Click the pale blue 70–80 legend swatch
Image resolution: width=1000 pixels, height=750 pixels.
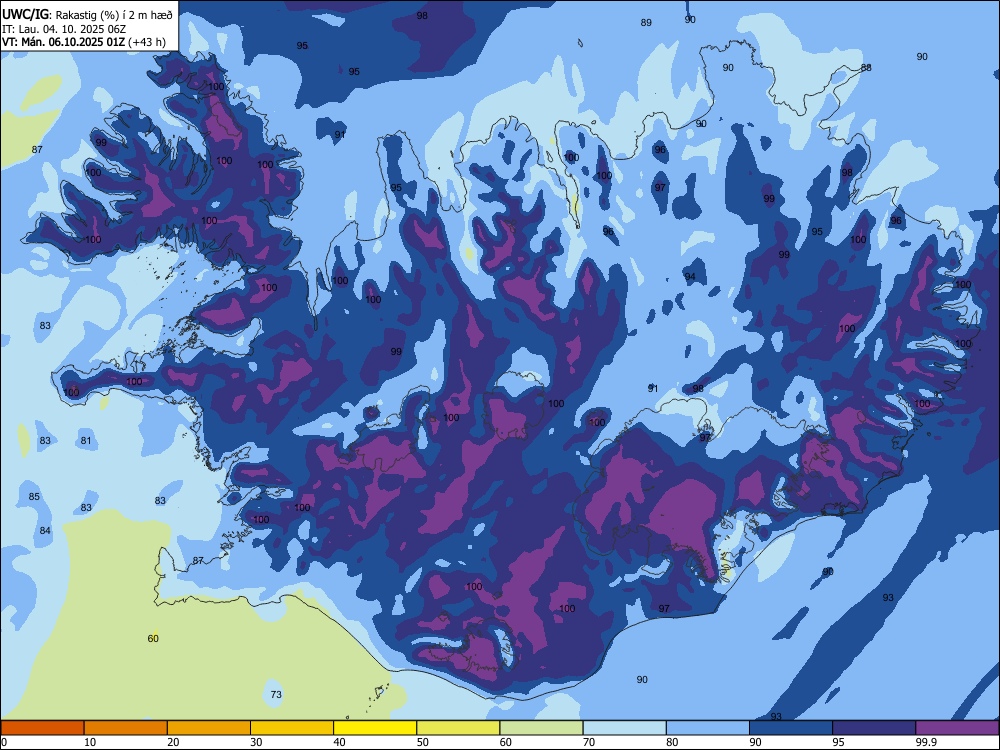625,728
